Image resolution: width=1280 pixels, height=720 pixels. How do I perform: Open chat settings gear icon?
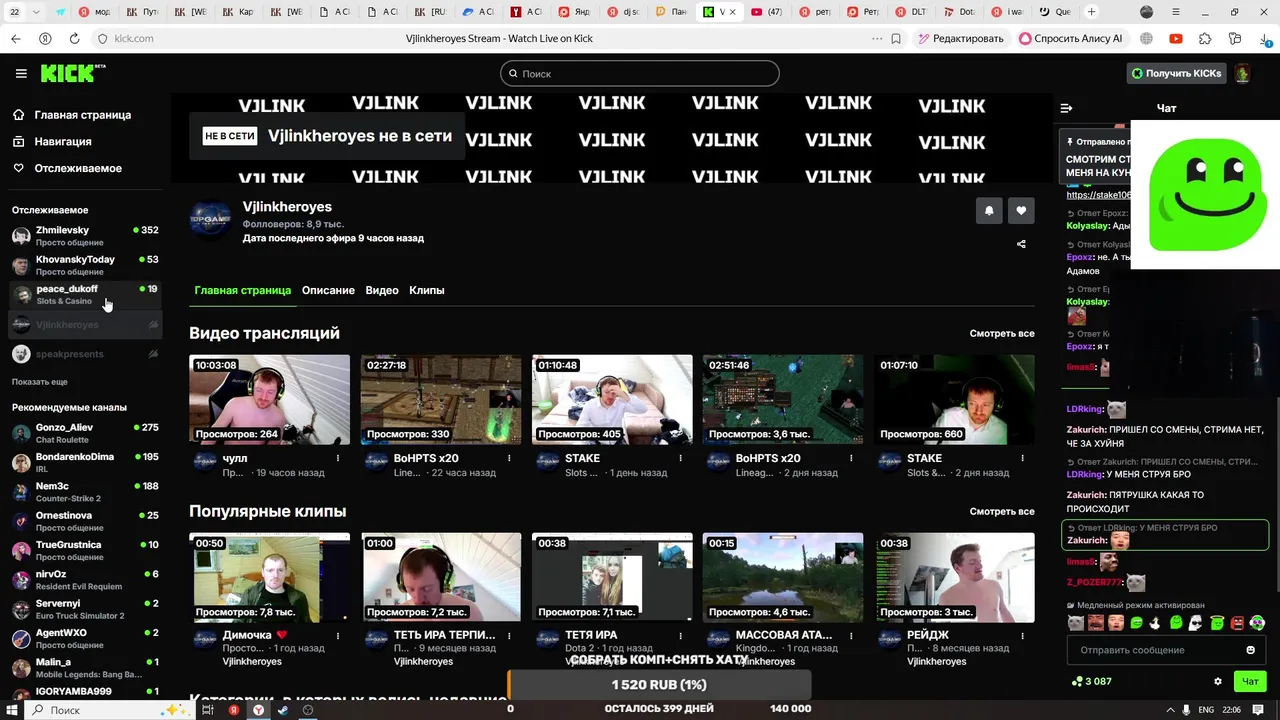(1218, 681)
